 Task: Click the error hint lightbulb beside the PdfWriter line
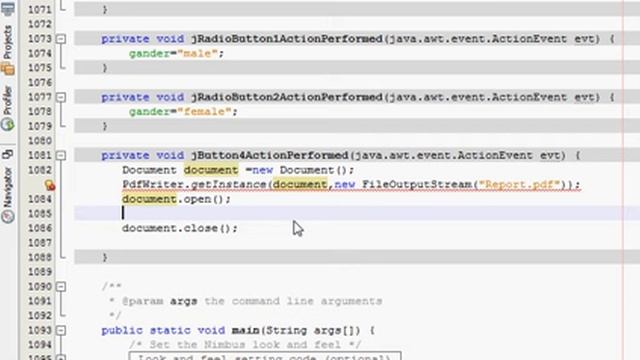50,185
